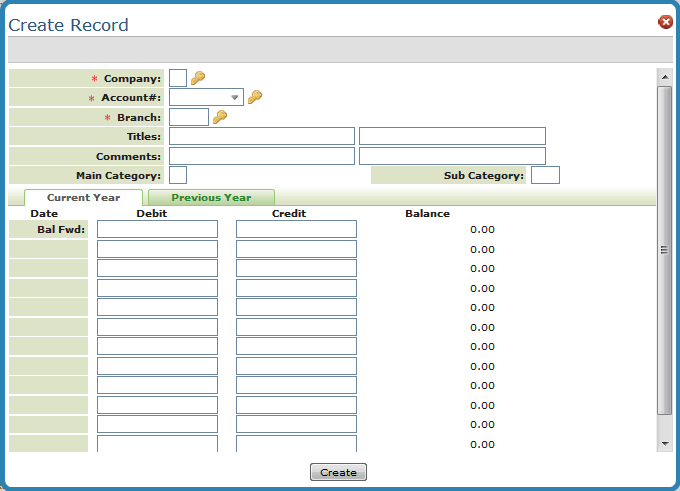Image resolution: width=680 pixels, height=491 pixels.
Task: Click the vertical scrollbar thumb
Action: tap(665, 250)
